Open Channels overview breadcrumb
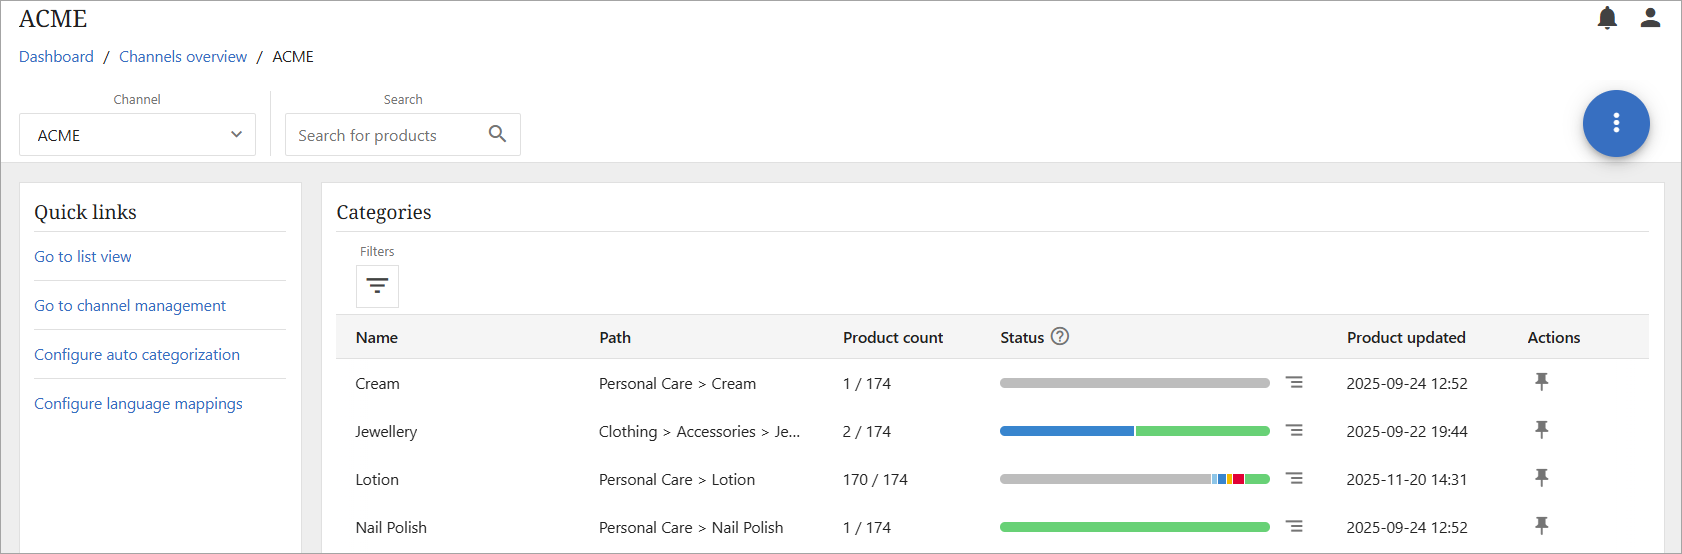Image resolution: width=1682 pixels, height=554 pixels. pyautogui.click(x=183, y=57)
